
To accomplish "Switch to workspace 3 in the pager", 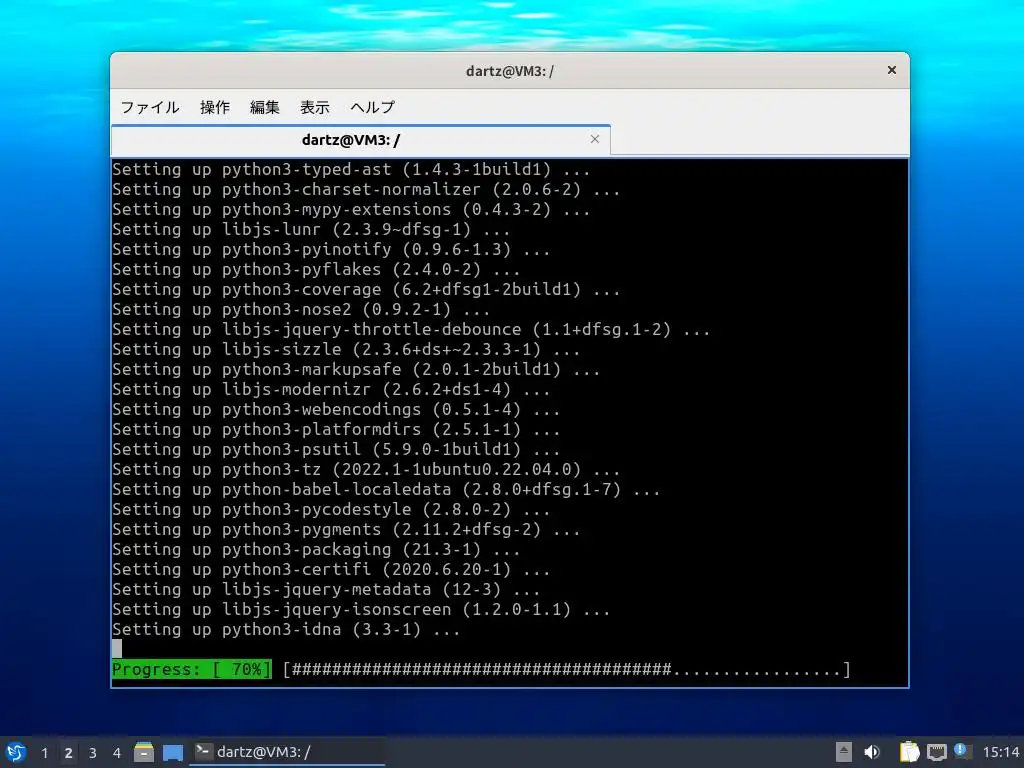I will [x=93, y=753].
